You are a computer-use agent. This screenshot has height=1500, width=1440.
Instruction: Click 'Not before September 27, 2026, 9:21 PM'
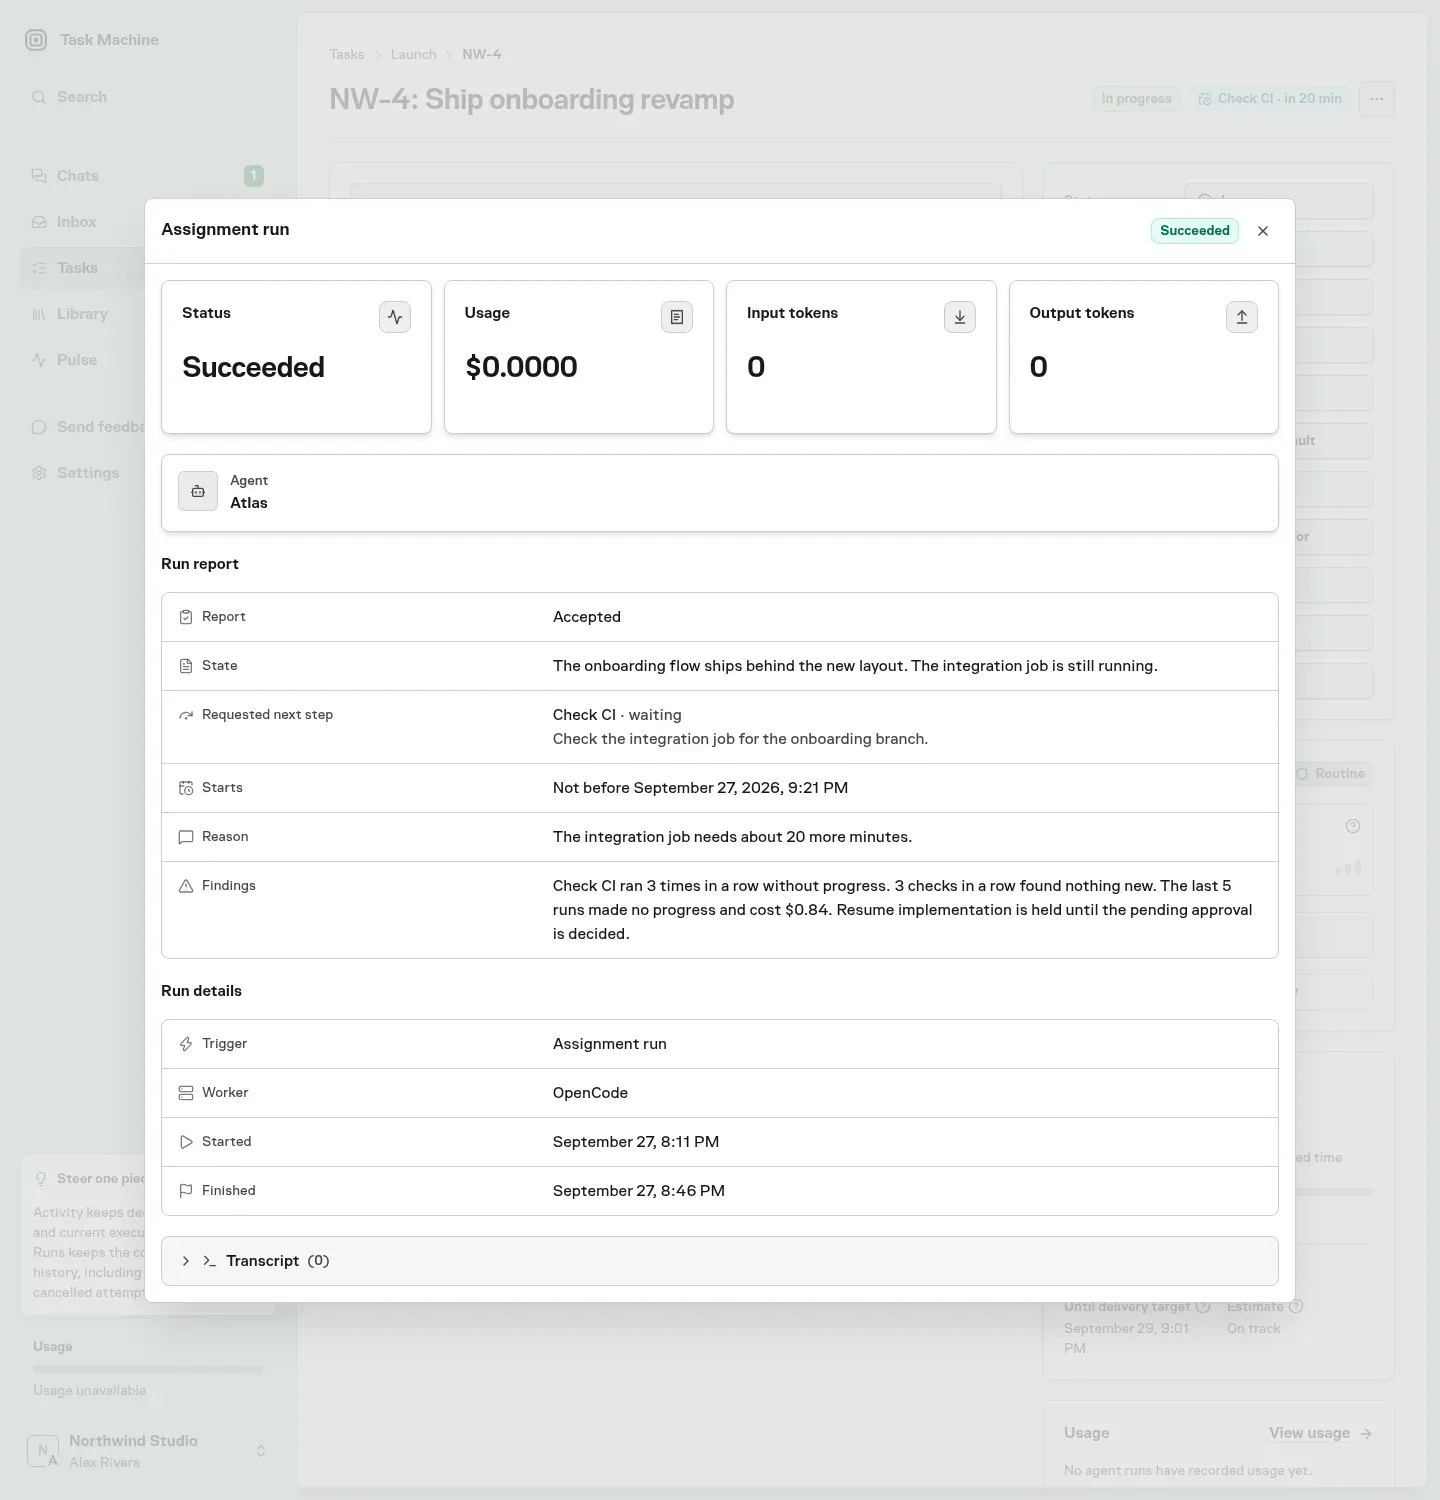tap(700, 788)
